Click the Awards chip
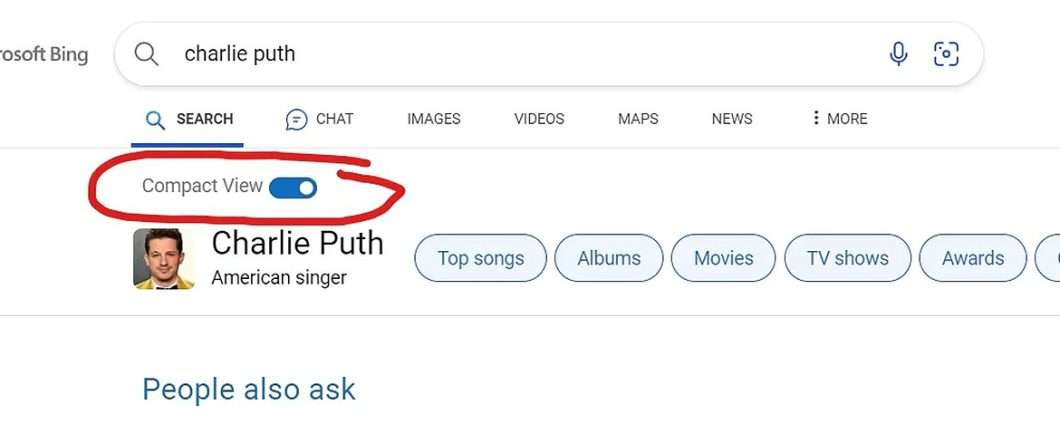1060x424 pixels. coord(972,258)
